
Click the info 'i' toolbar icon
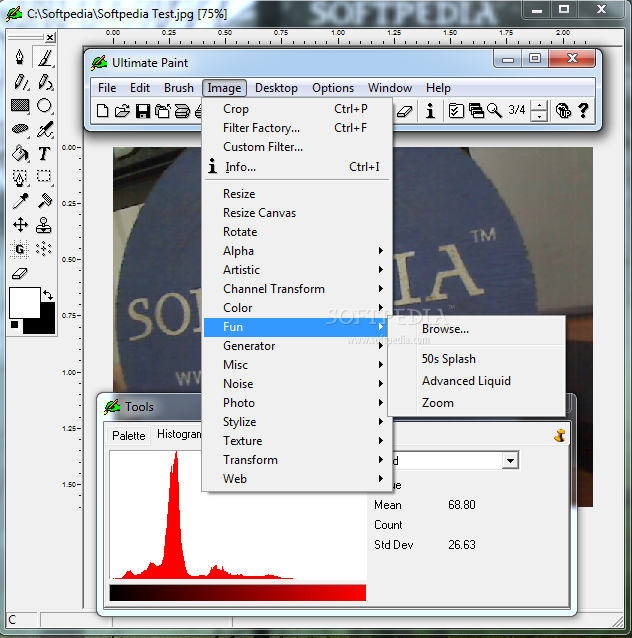(x=430, y=111)
